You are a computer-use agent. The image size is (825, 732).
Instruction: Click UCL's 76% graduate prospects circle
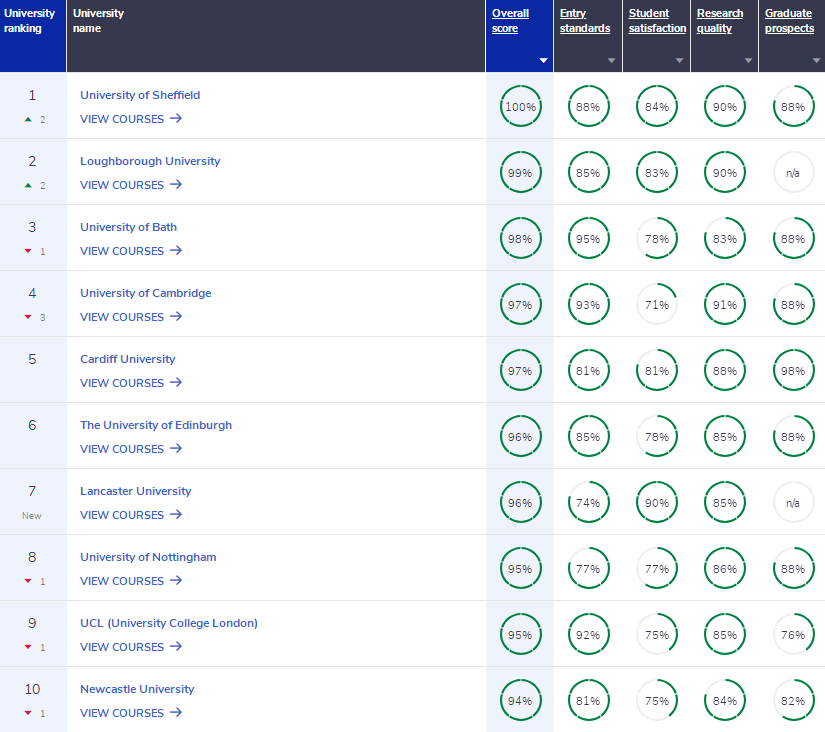pyautogui.click(x=793, y=634)
